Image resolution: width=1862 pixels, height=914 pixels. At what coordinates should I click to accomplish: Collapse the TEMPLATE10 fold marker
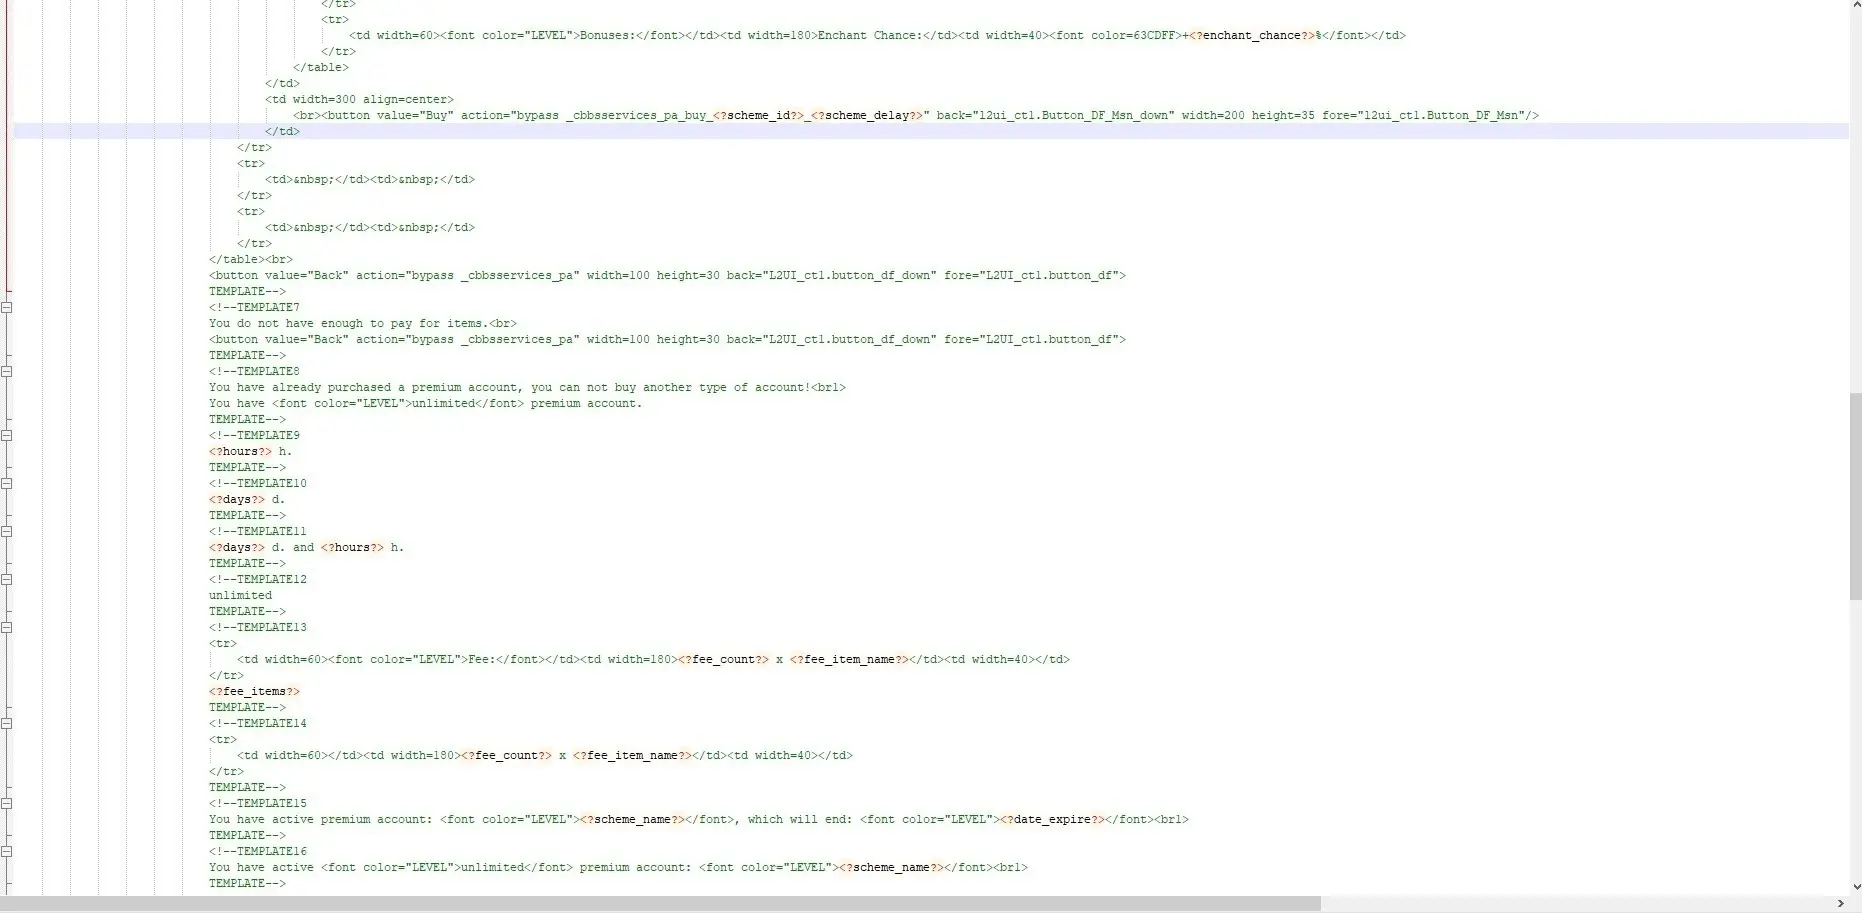(6, 484)
